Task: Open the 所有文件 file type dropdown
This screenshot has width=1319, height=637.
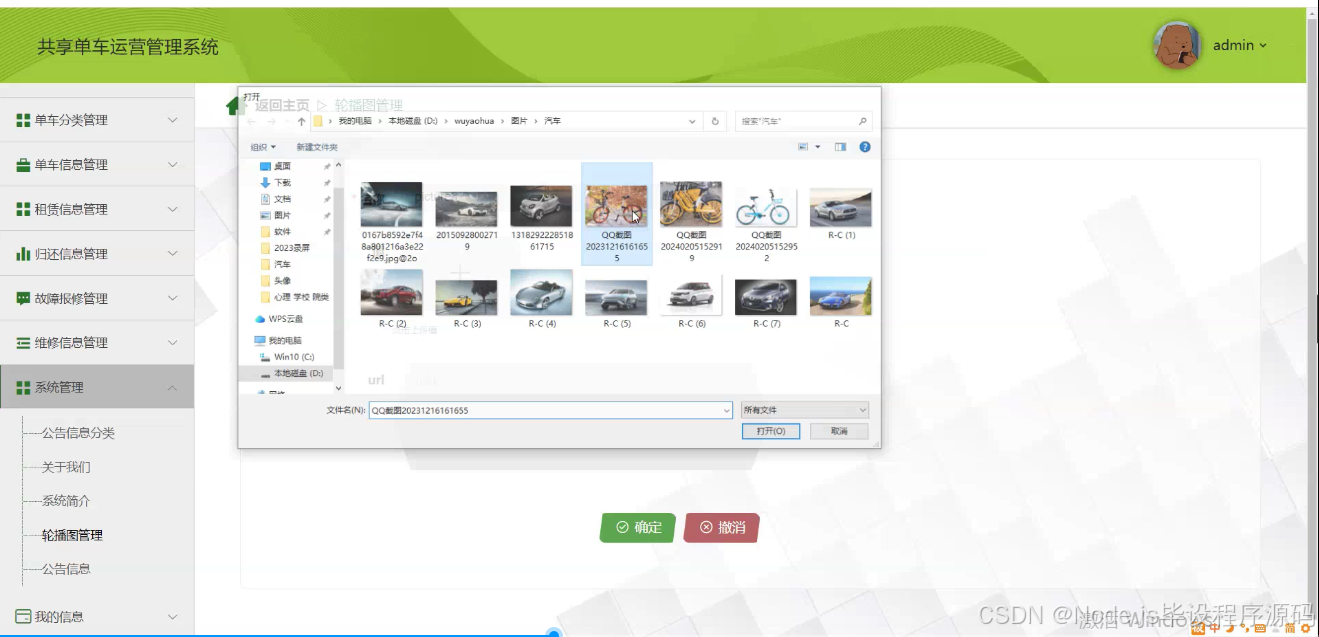Action: point(805,410)
